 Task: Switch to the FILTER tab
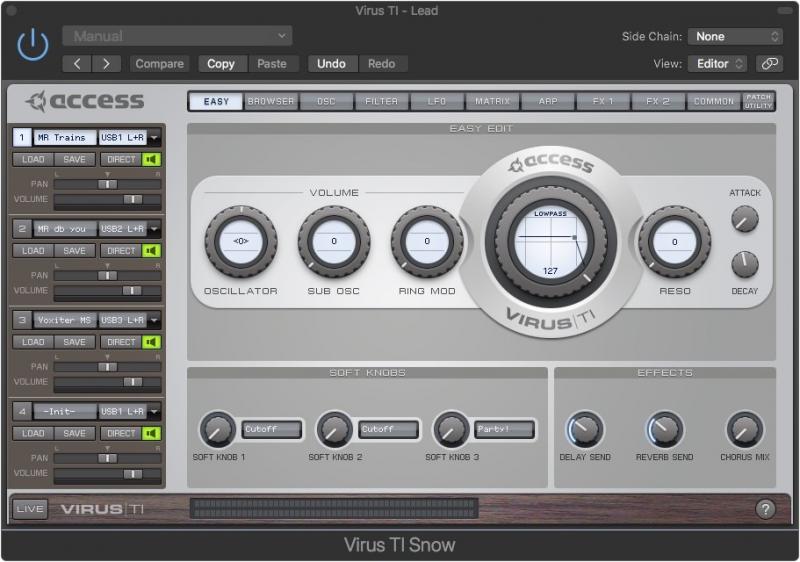pos(381,101)
